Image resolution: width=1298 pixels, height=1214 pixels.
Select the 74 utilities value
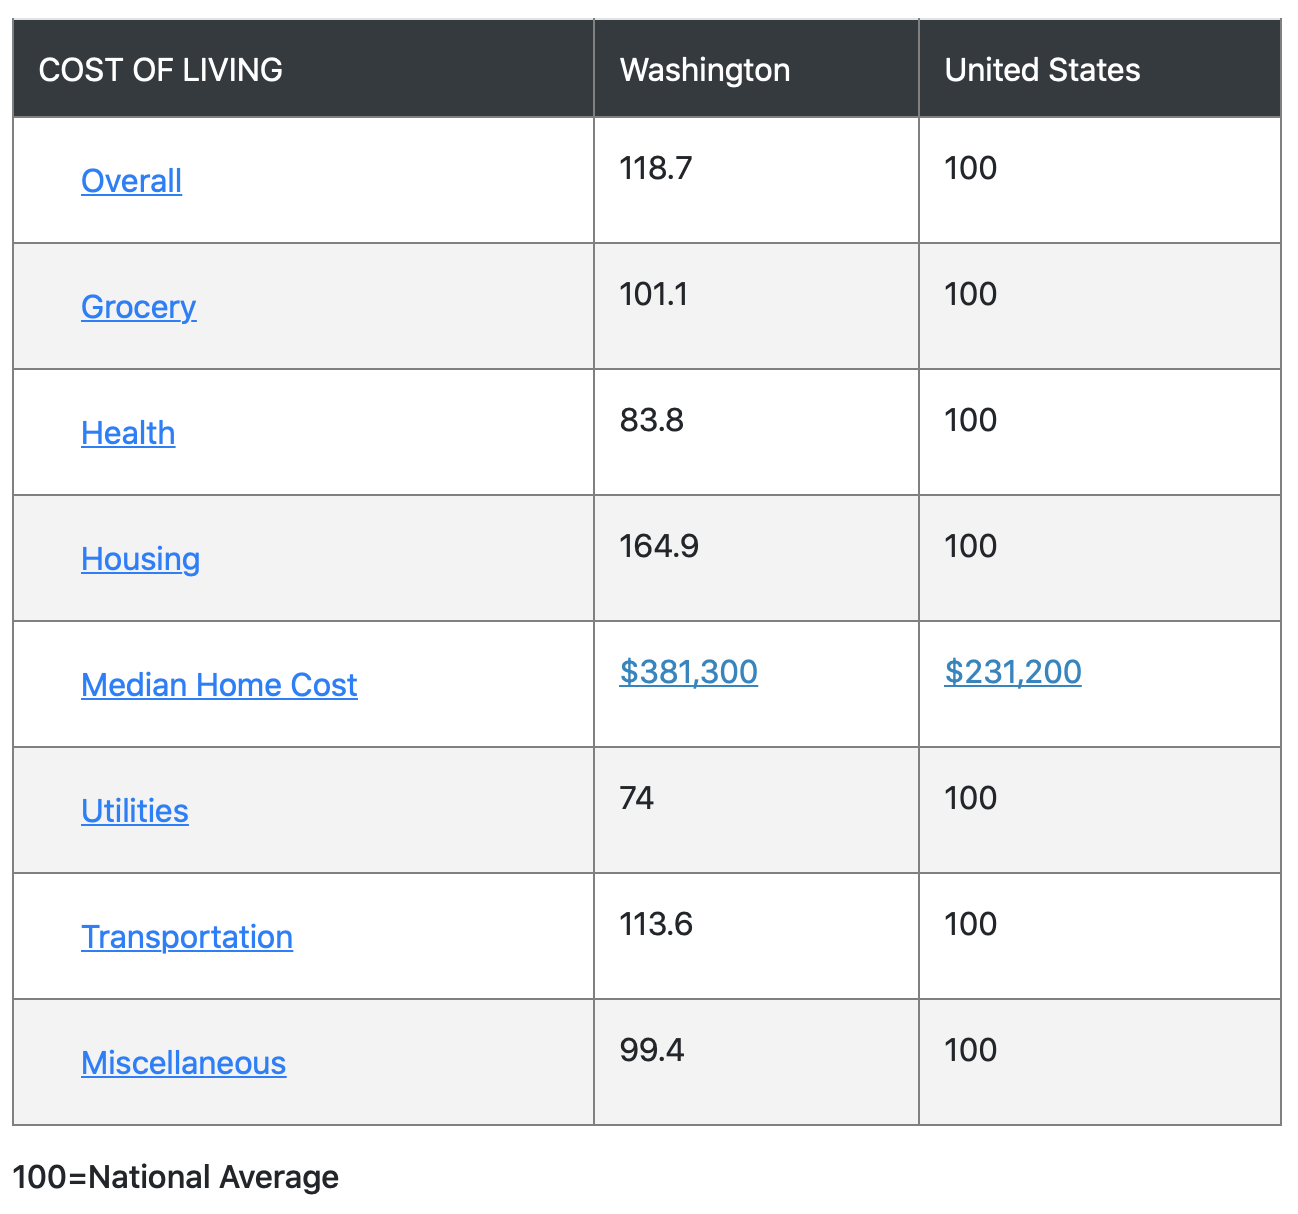tap(636, 798)
